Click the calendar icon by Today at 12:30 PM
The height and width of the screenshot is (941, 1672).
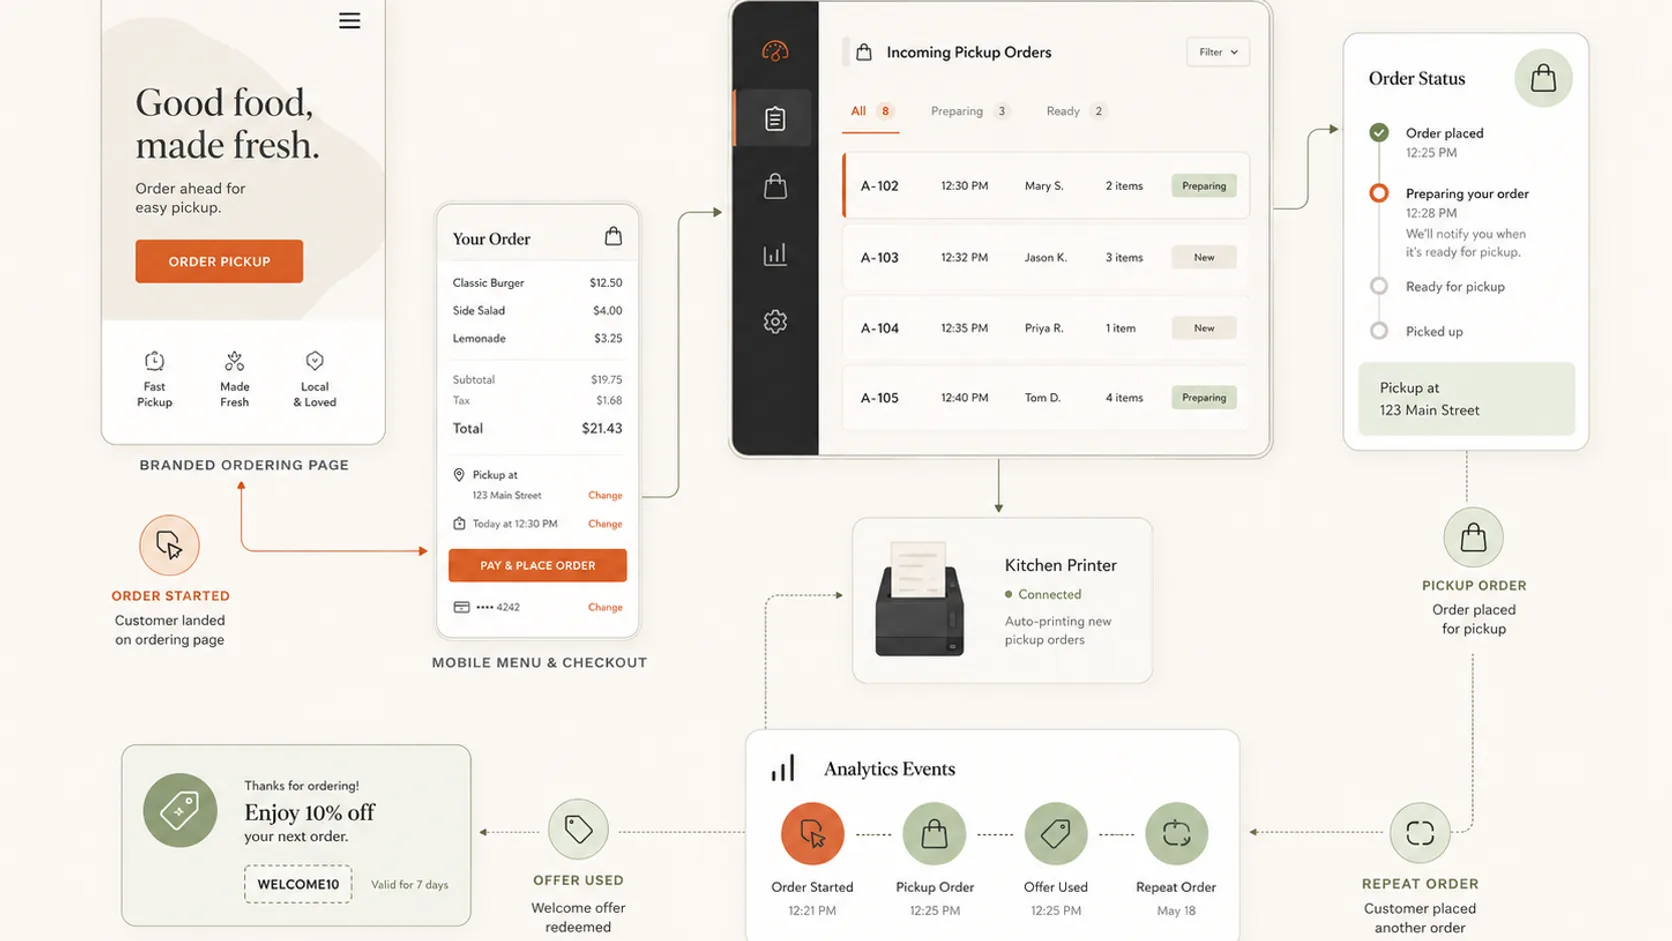pos(459,523)
